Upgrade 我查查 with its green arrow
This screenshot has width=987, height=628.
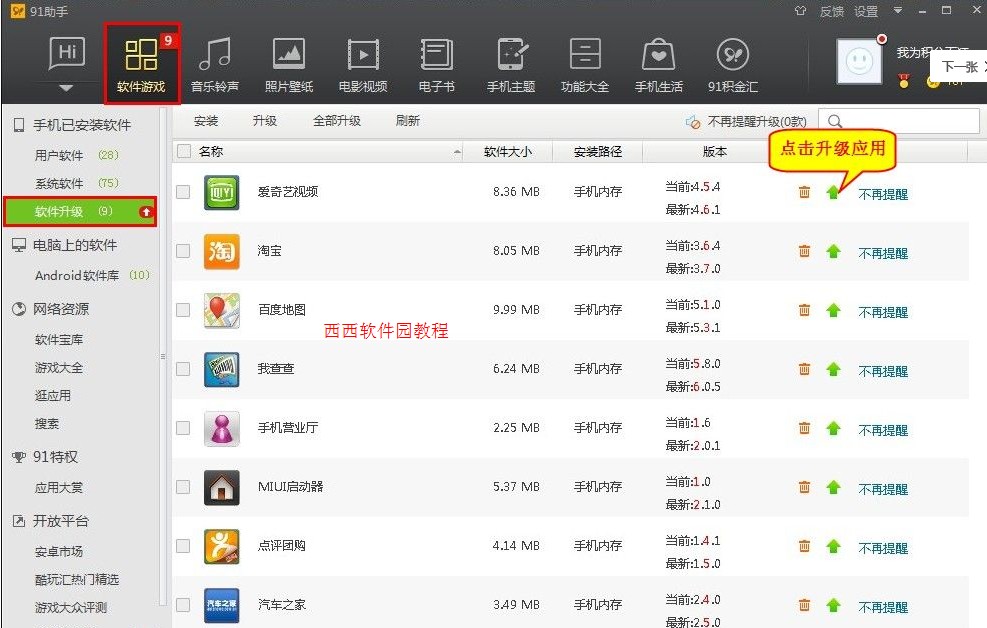click(x=833, y=369)
